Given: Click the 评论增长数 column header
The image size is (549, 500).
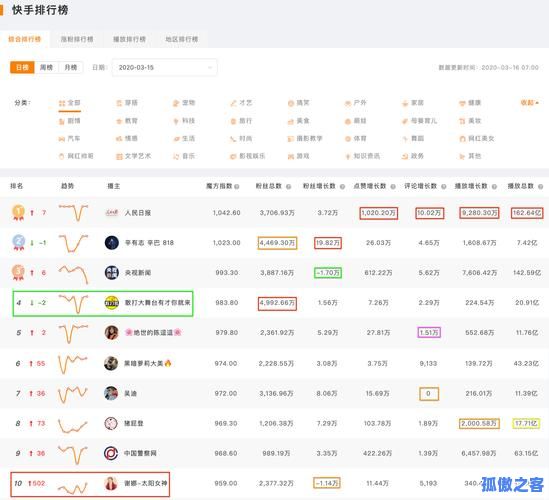Looking at the screenshot, I should [421, 186].
